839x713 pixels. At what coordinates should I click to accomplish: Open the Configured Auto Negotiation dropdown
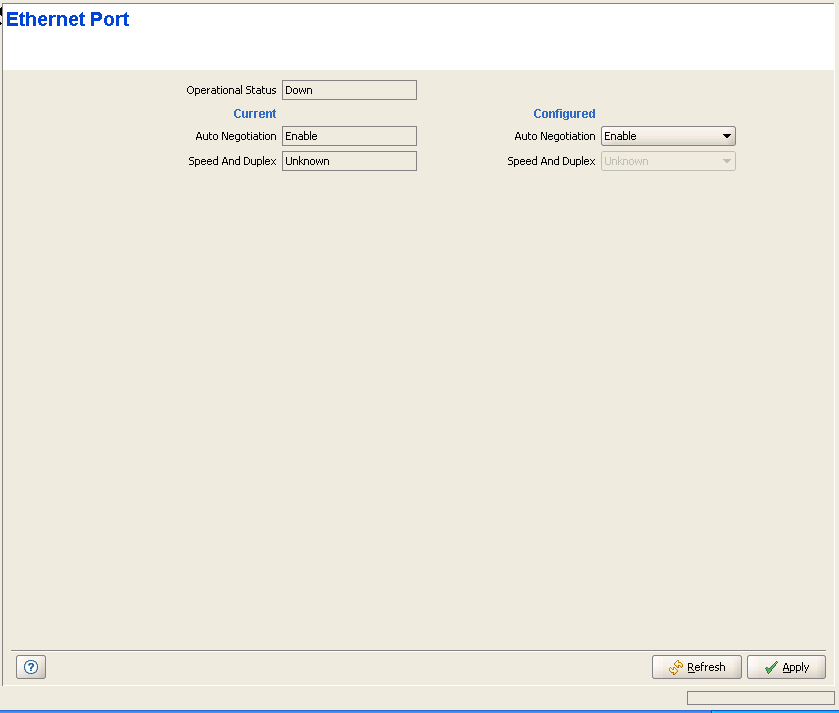point(667,136)
